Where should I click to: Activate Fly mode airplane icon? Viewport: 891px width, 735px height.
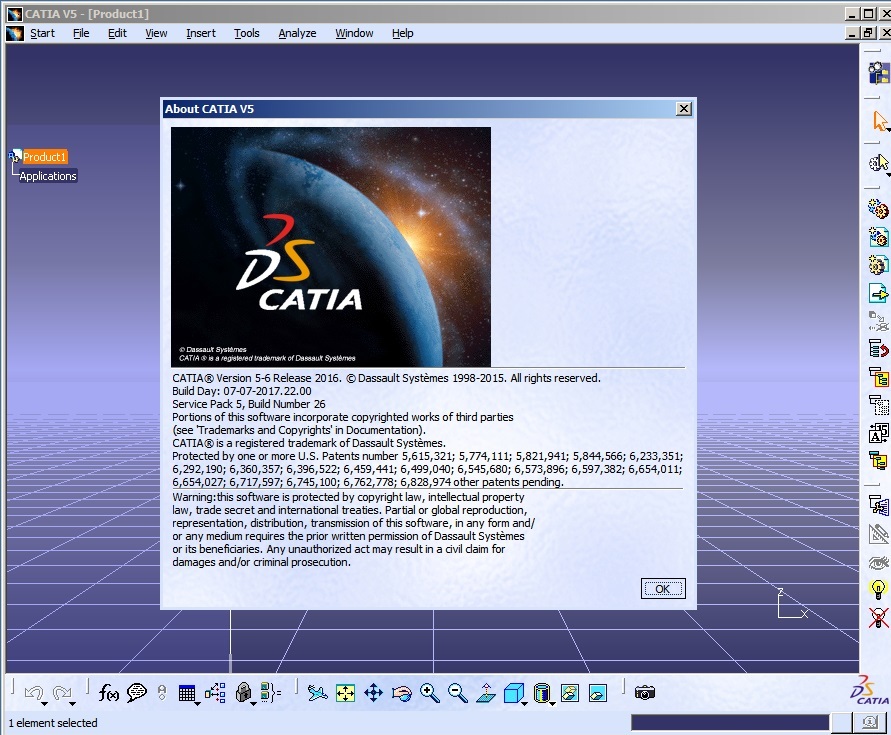(x=317, y=692)
